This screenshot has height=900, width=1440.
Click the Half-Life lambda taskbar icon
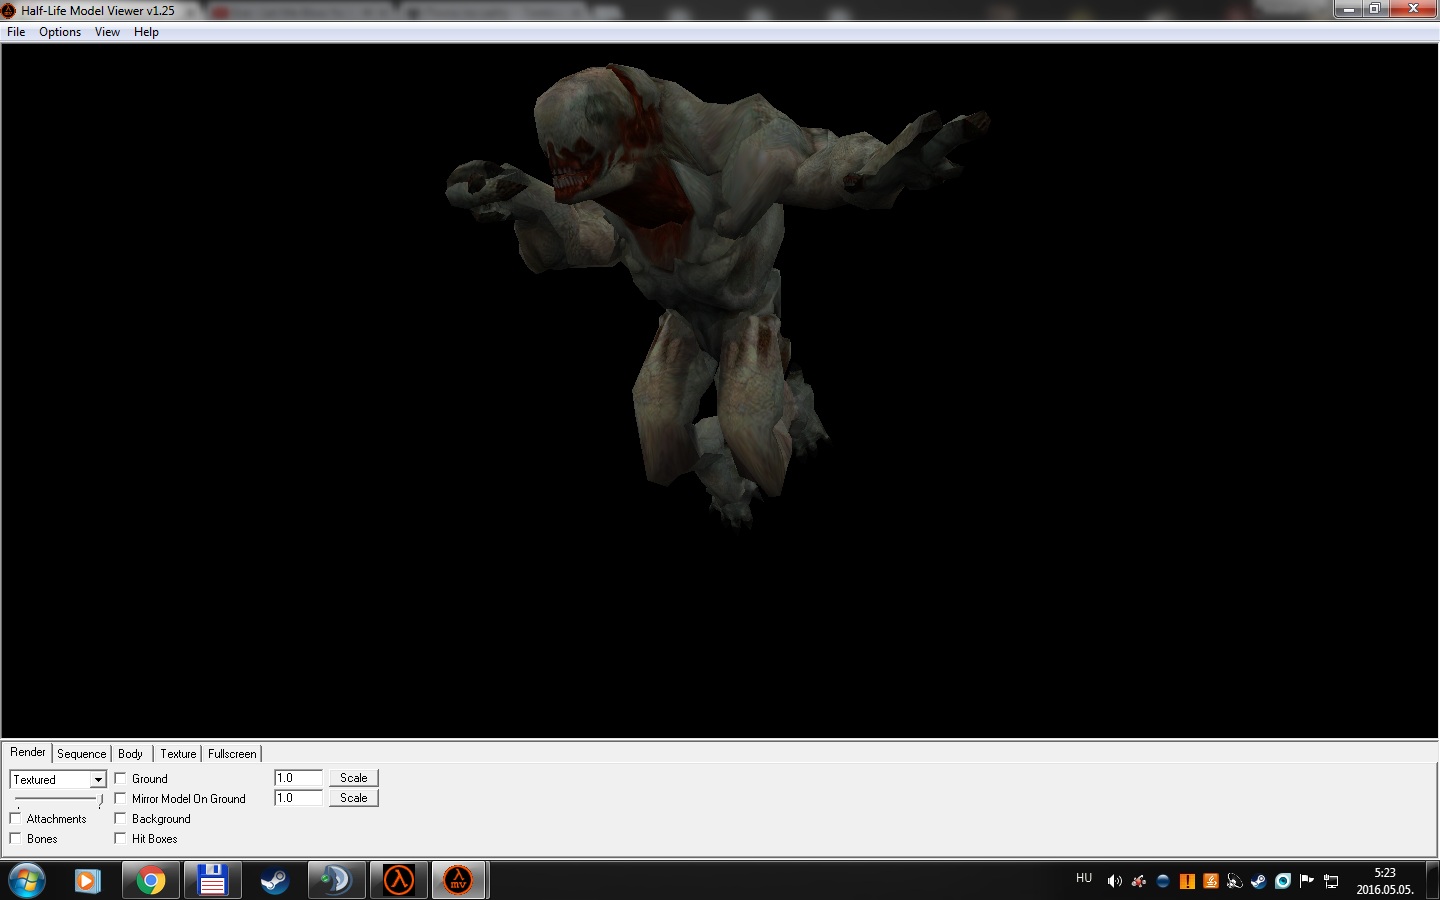[x=399, y=880]
